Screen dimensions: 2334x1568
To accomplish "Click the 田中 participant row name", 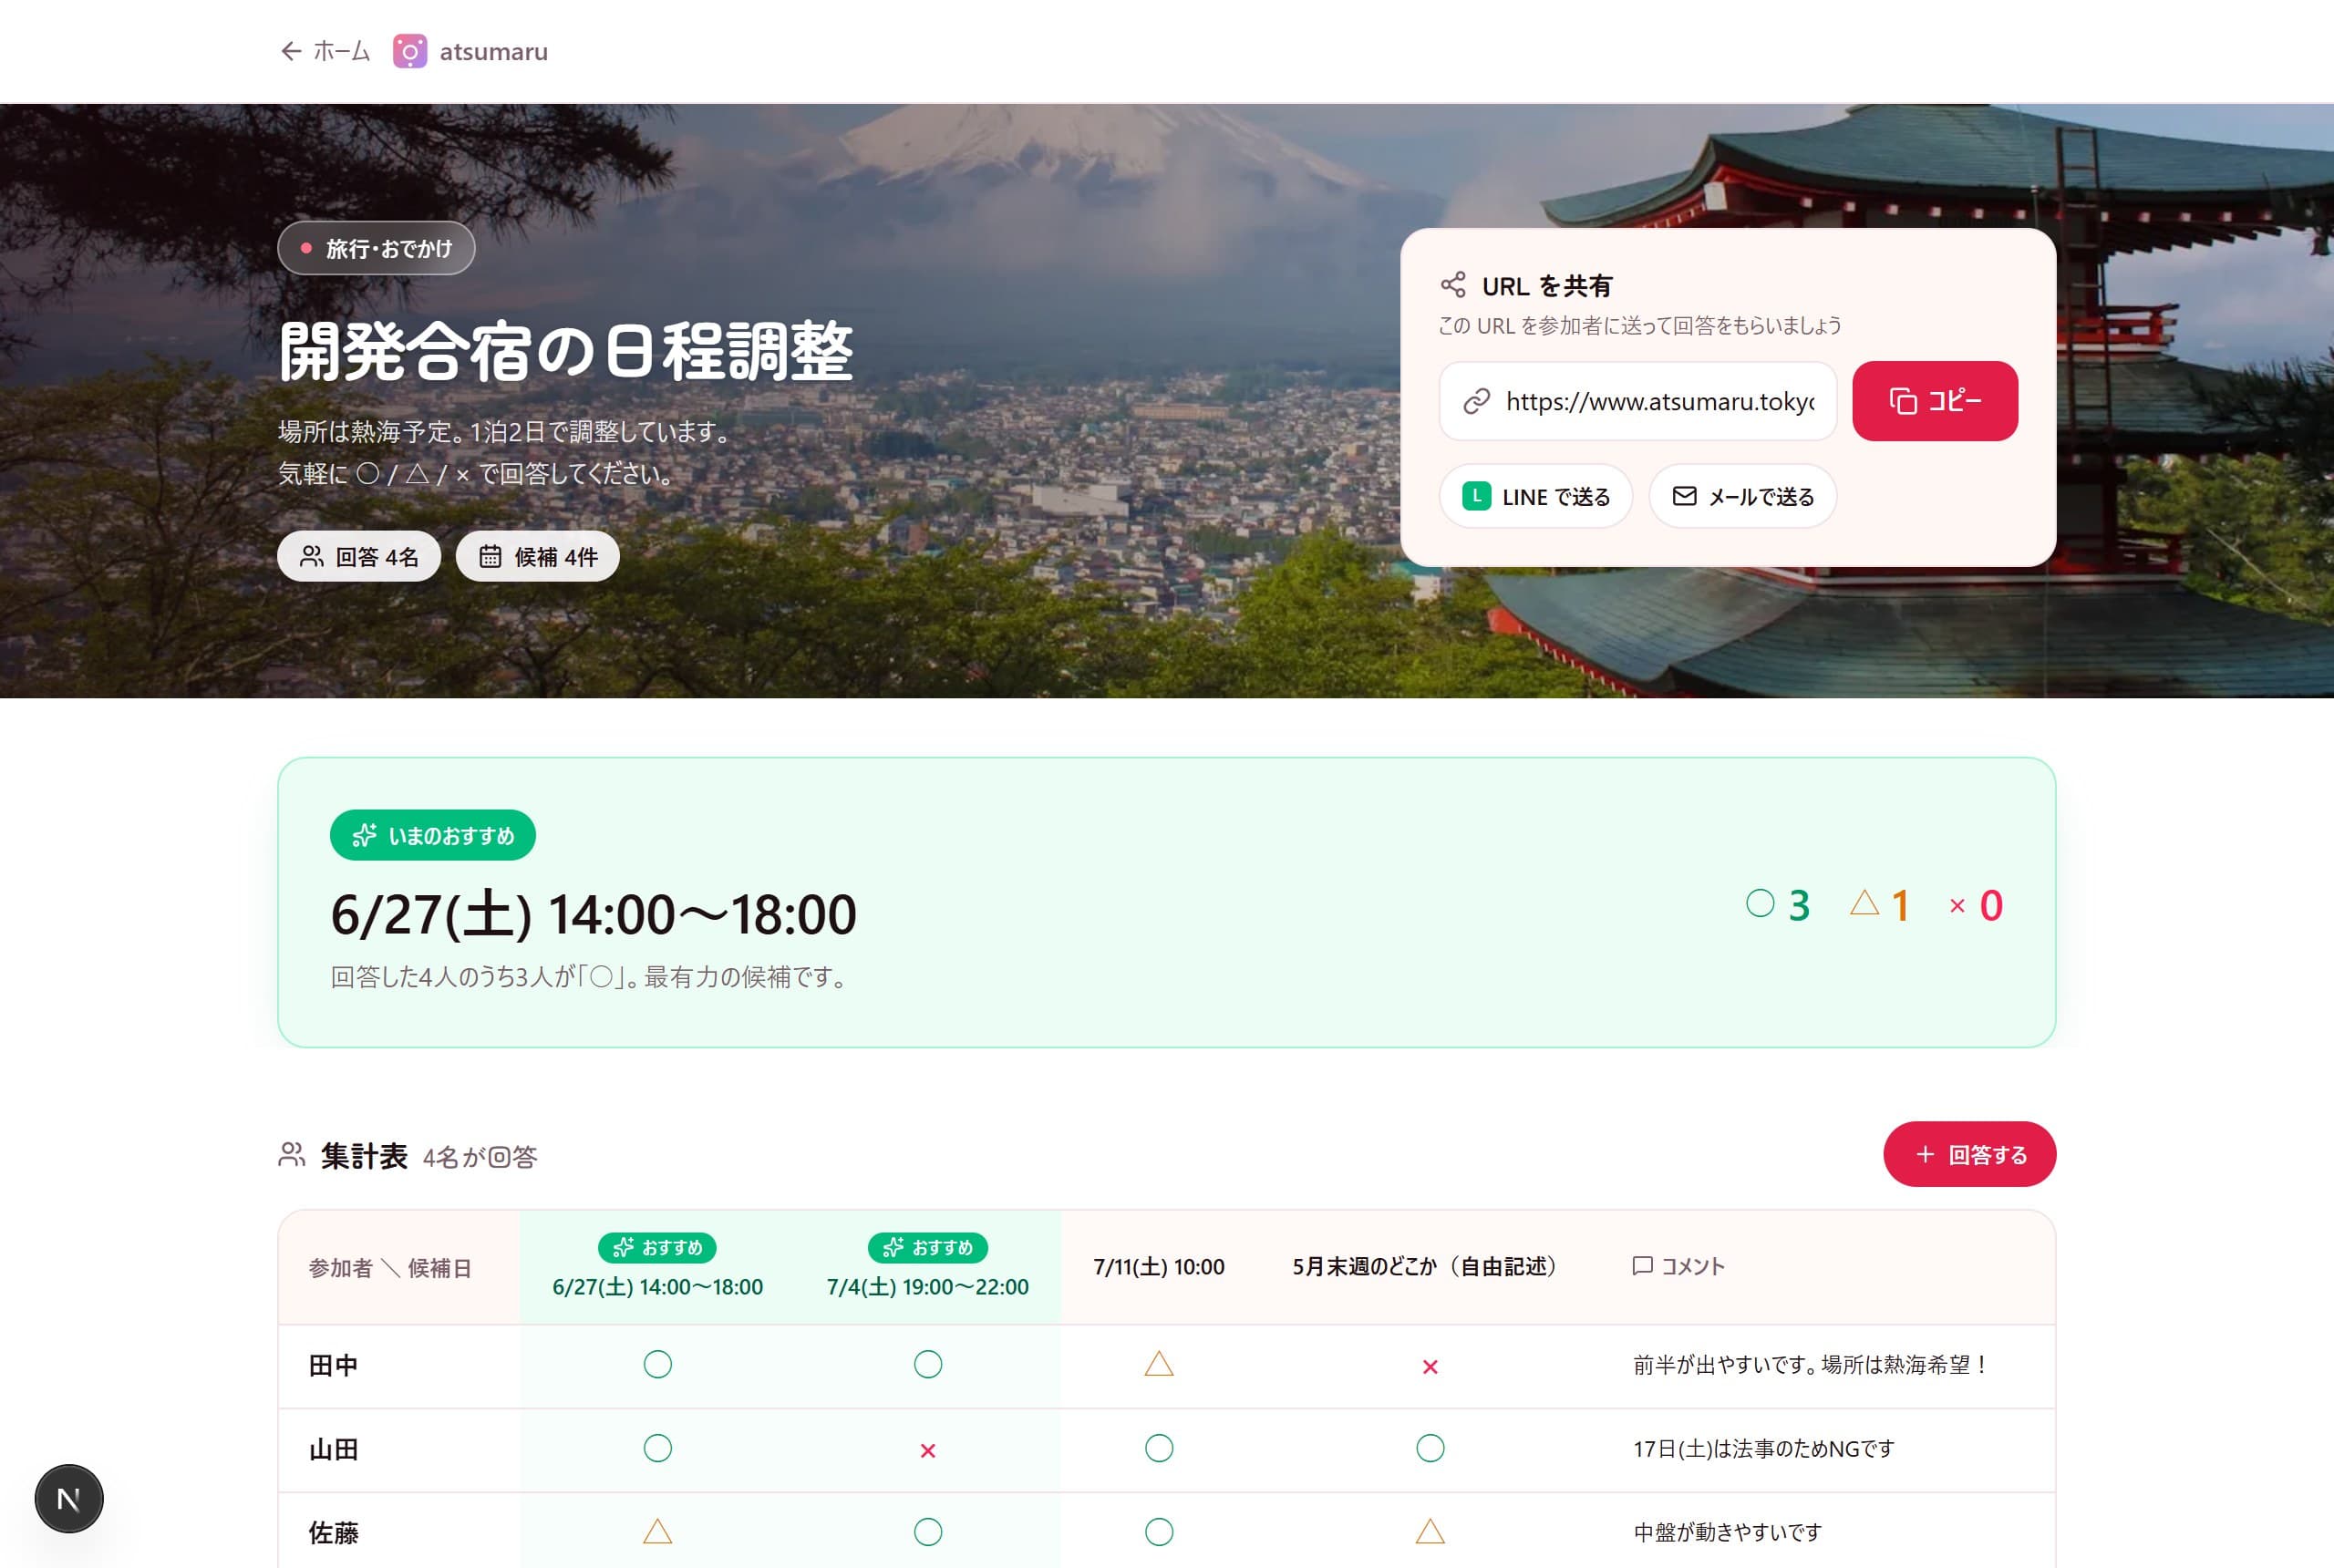I will tap(334, 1366).
